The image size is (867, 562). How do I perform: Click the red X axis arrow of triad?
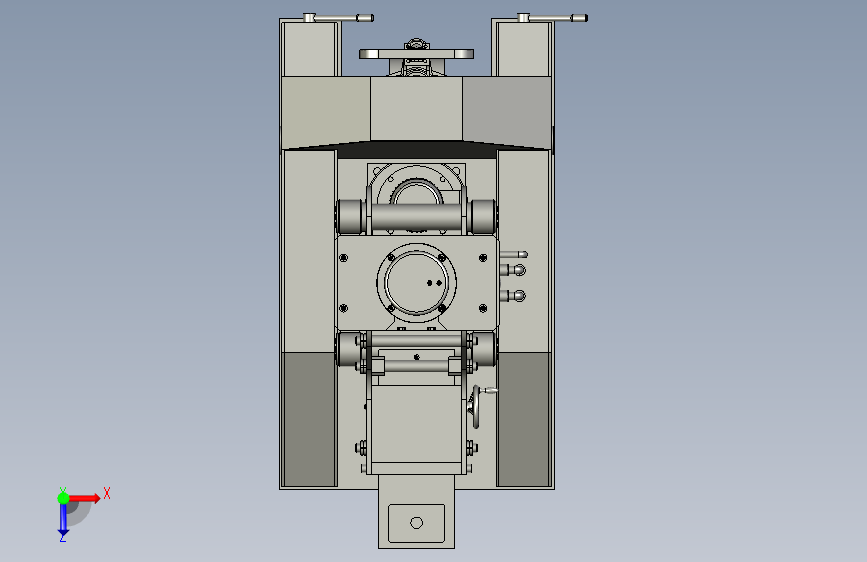(x=84, y=498)
